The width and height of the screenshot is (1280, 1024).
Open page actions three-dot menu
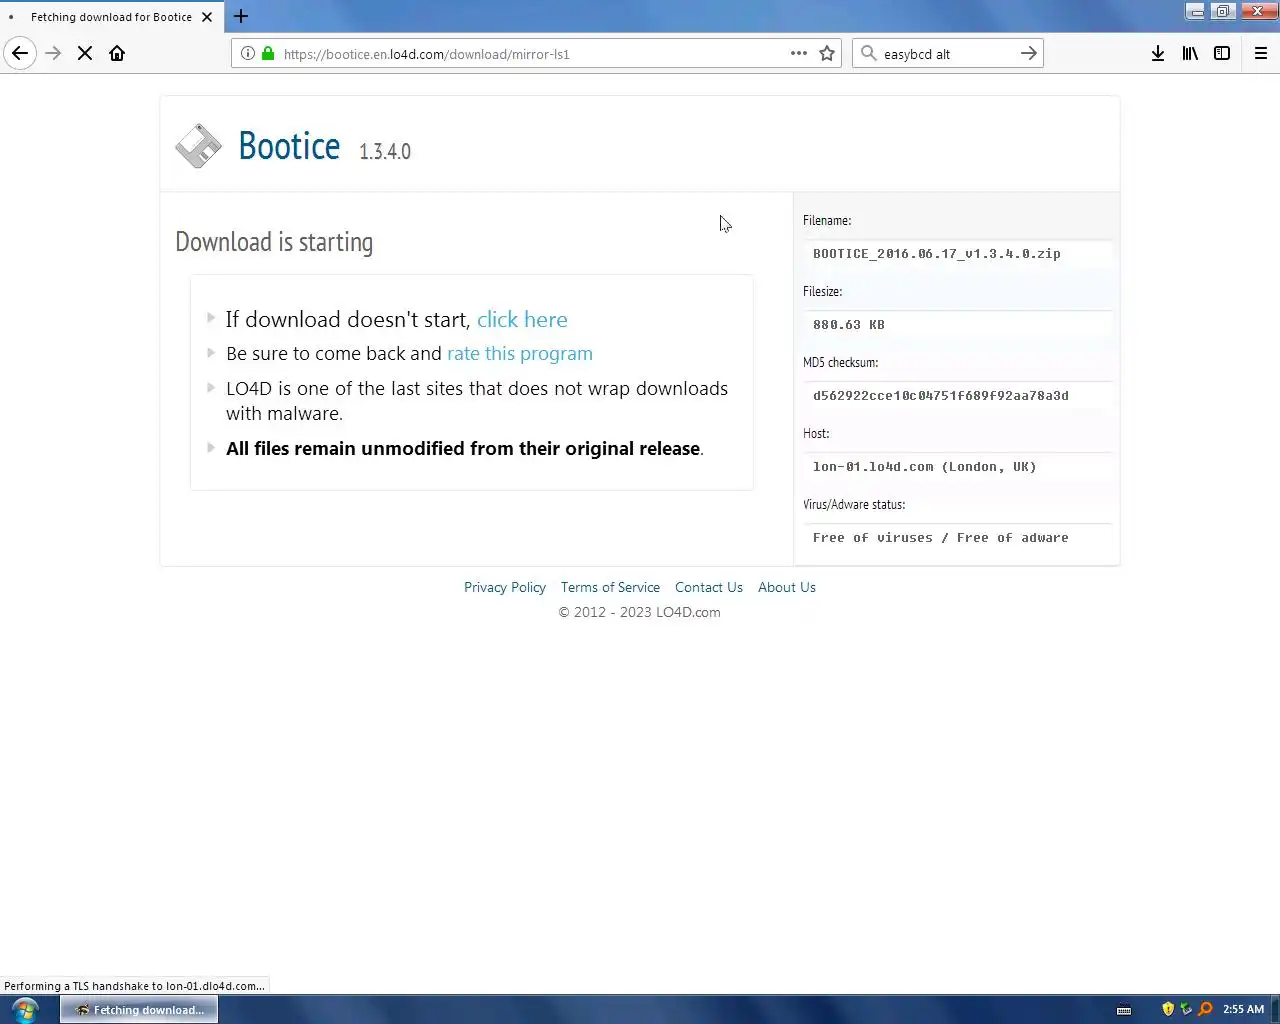799,54
